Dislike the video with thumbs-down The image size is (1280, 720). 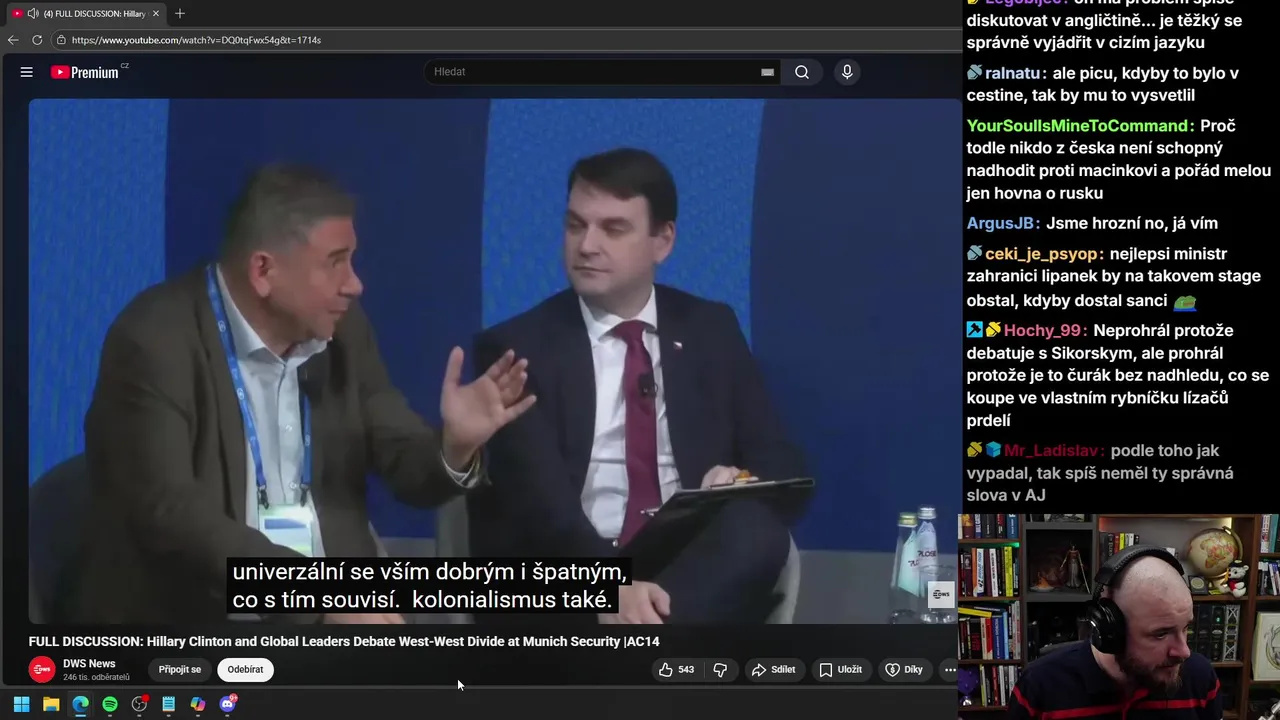tap(720, 669)
